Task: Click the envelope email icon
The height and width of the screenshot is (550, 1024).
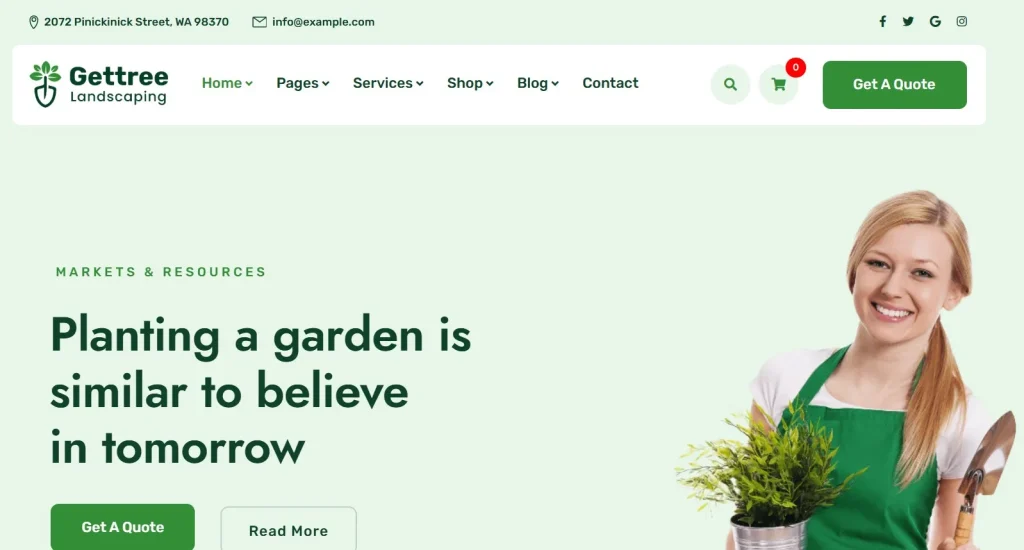Action: point(259,22)
